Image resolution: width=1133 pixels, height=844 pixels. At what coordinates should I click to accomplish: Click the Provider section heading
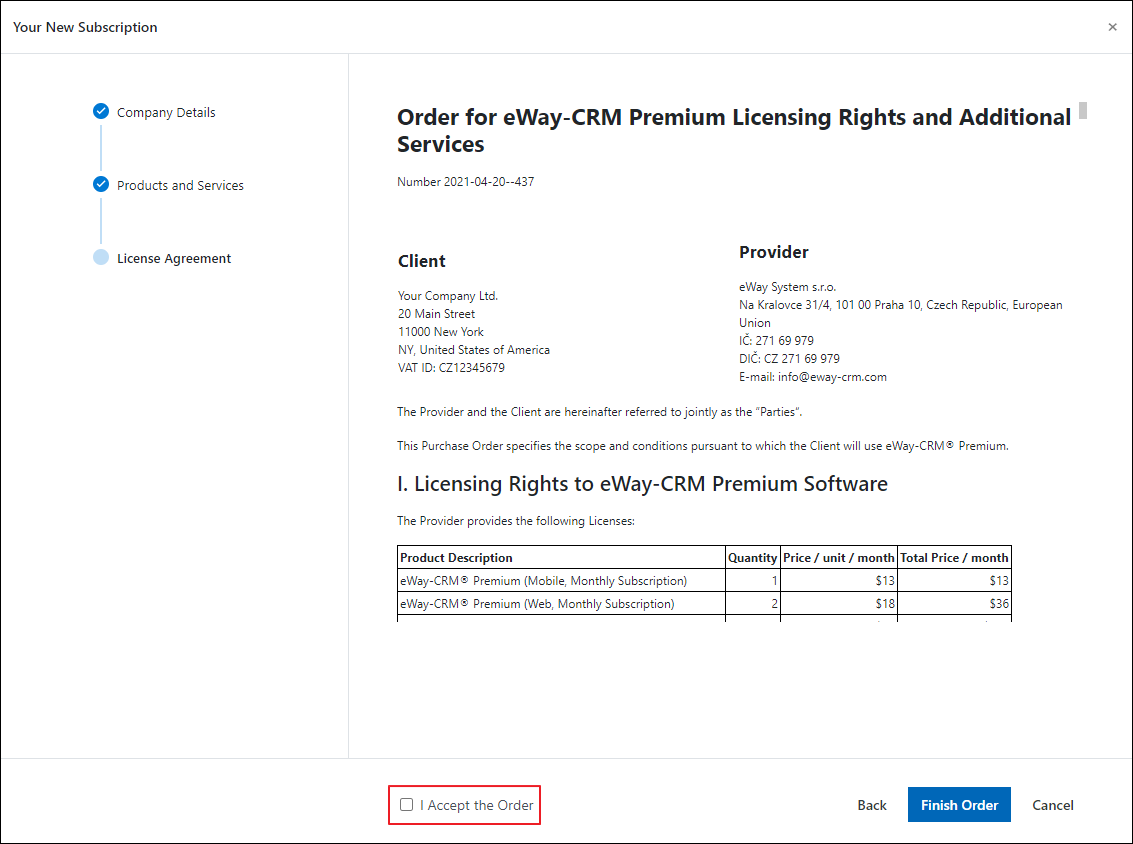773,252
